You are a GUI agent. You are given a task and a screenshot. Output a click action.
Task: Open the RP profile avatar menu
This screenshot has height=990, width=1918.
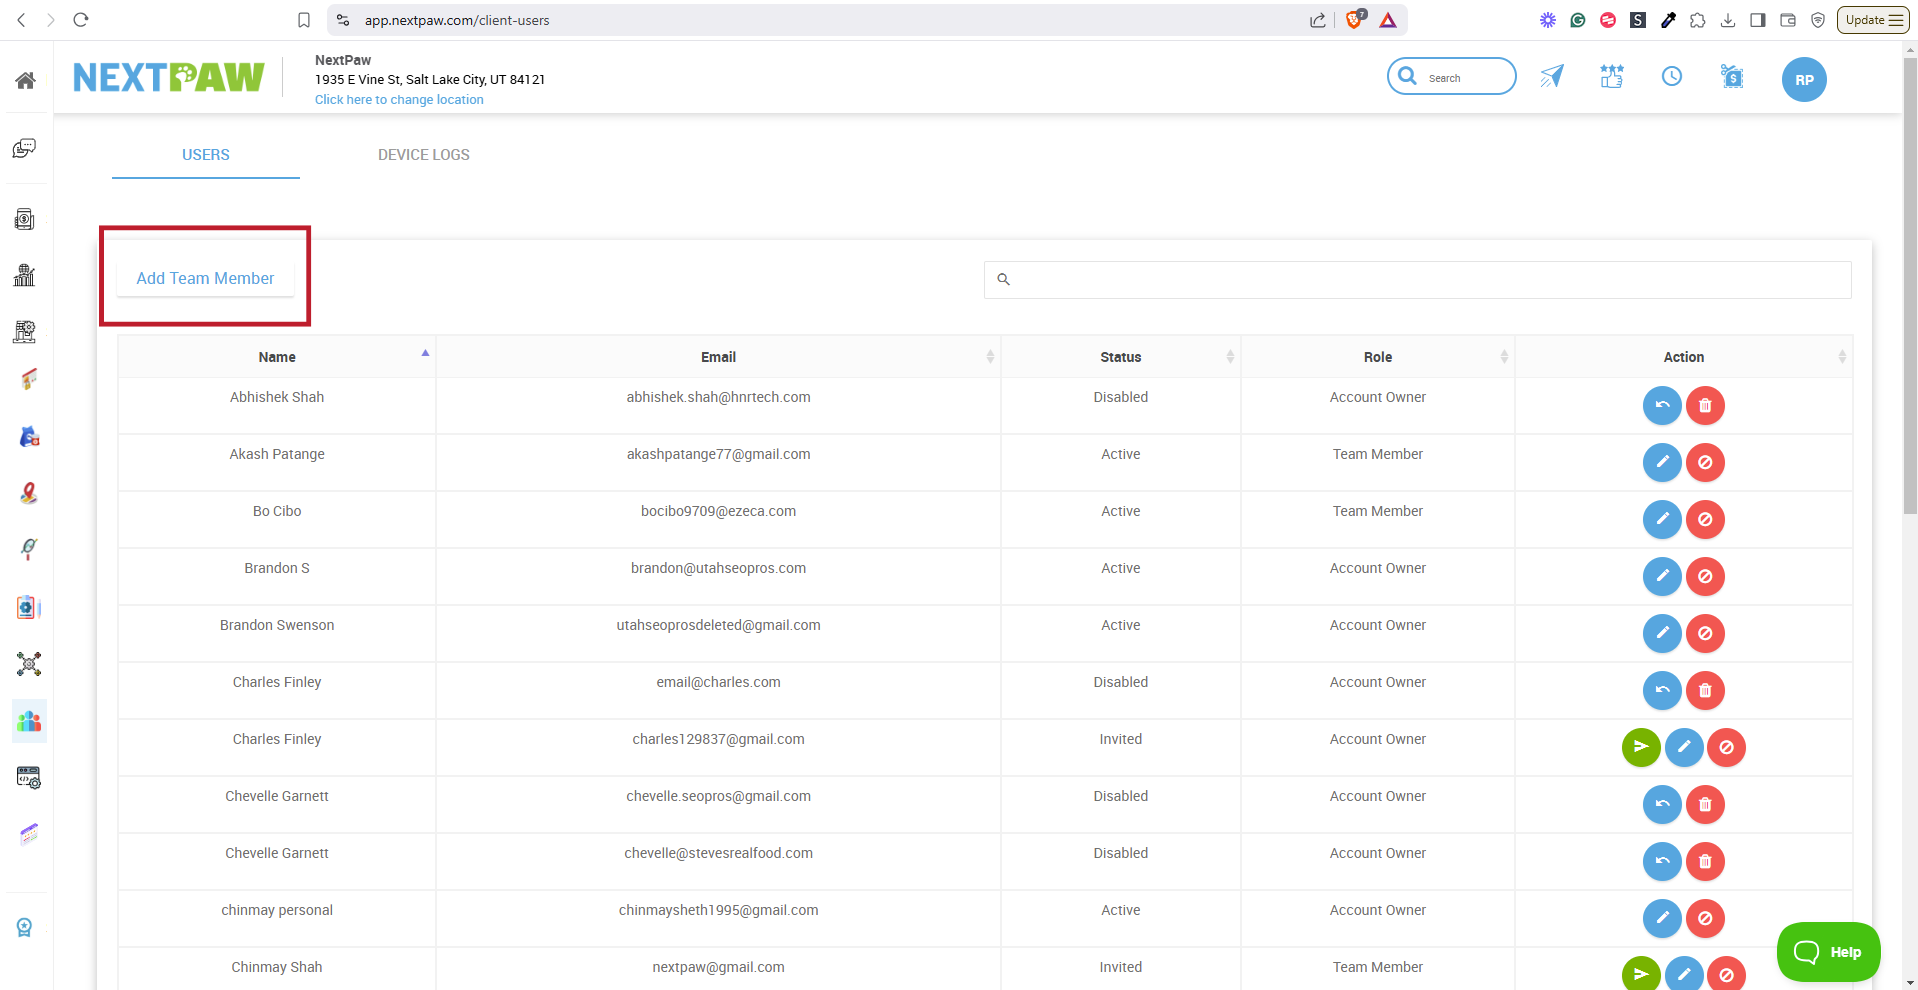(1804, 80)
